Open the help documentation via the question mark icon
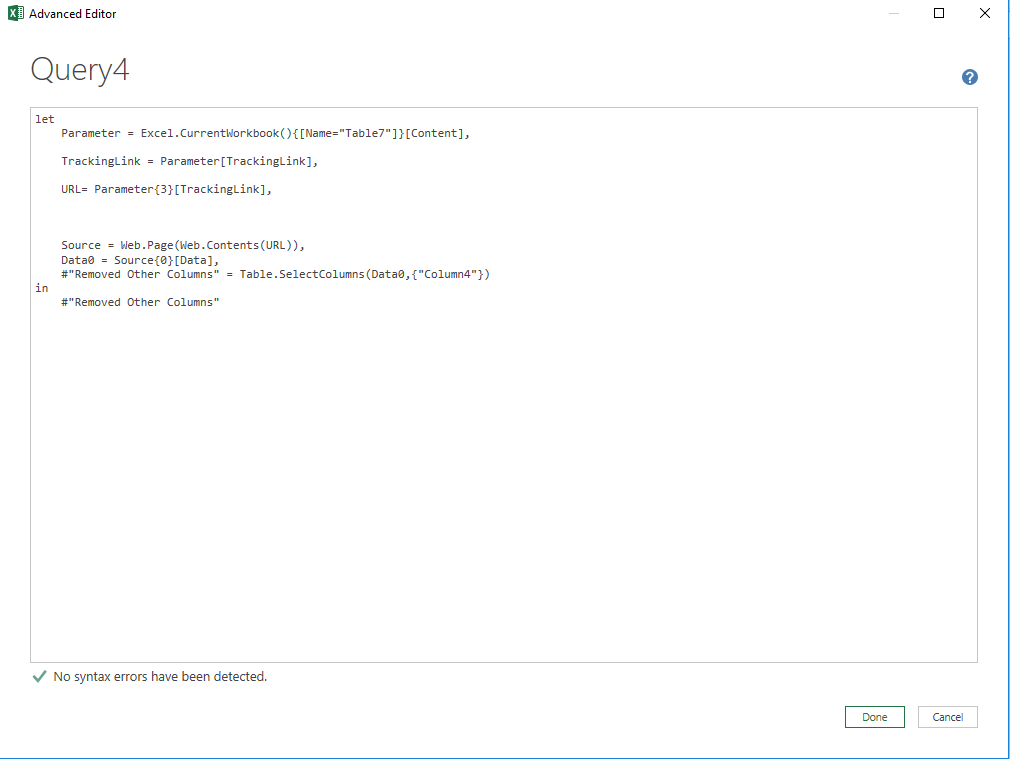The image size is (1010, 759). tap(969, 77)
